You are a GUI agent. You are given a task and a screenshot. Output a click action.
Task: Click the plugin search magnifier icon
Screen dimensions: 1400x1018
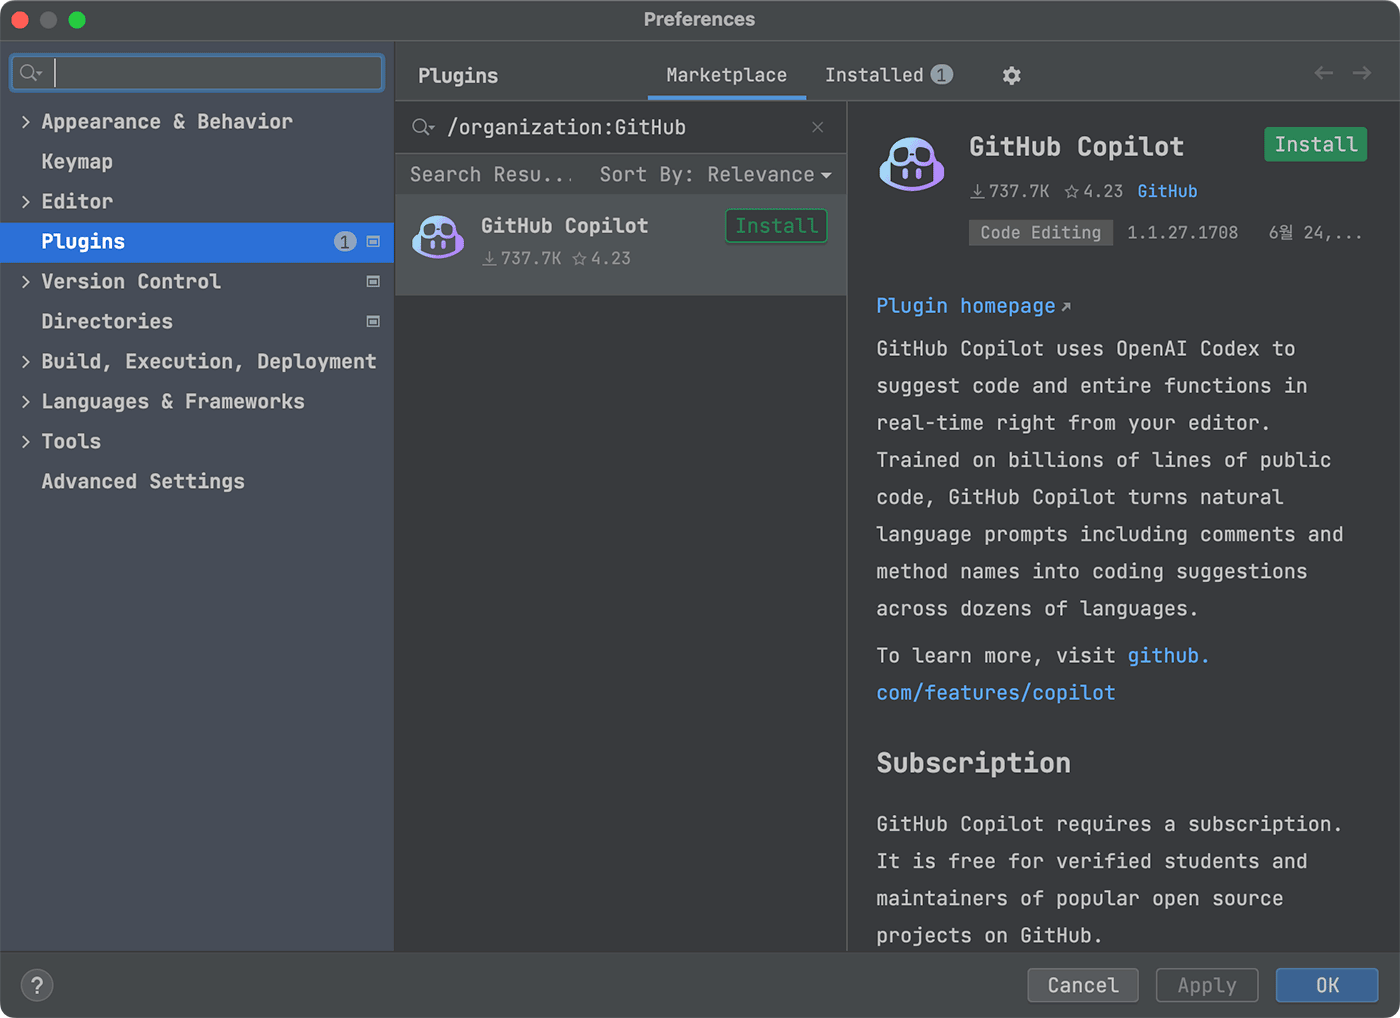click(423, 127)
